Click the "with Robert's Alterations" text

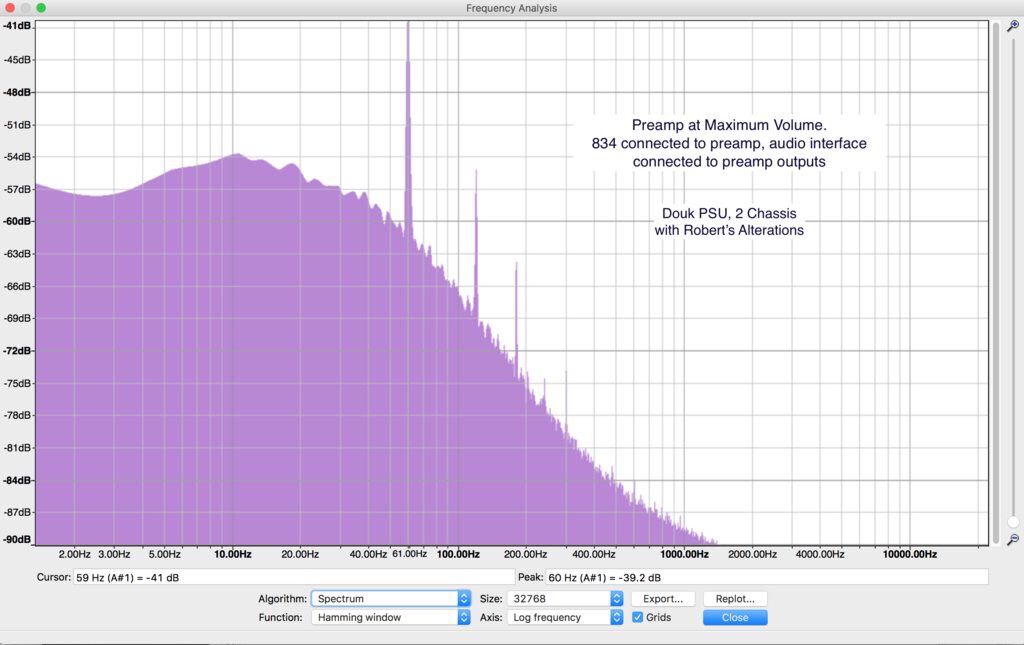pos(729,230)
